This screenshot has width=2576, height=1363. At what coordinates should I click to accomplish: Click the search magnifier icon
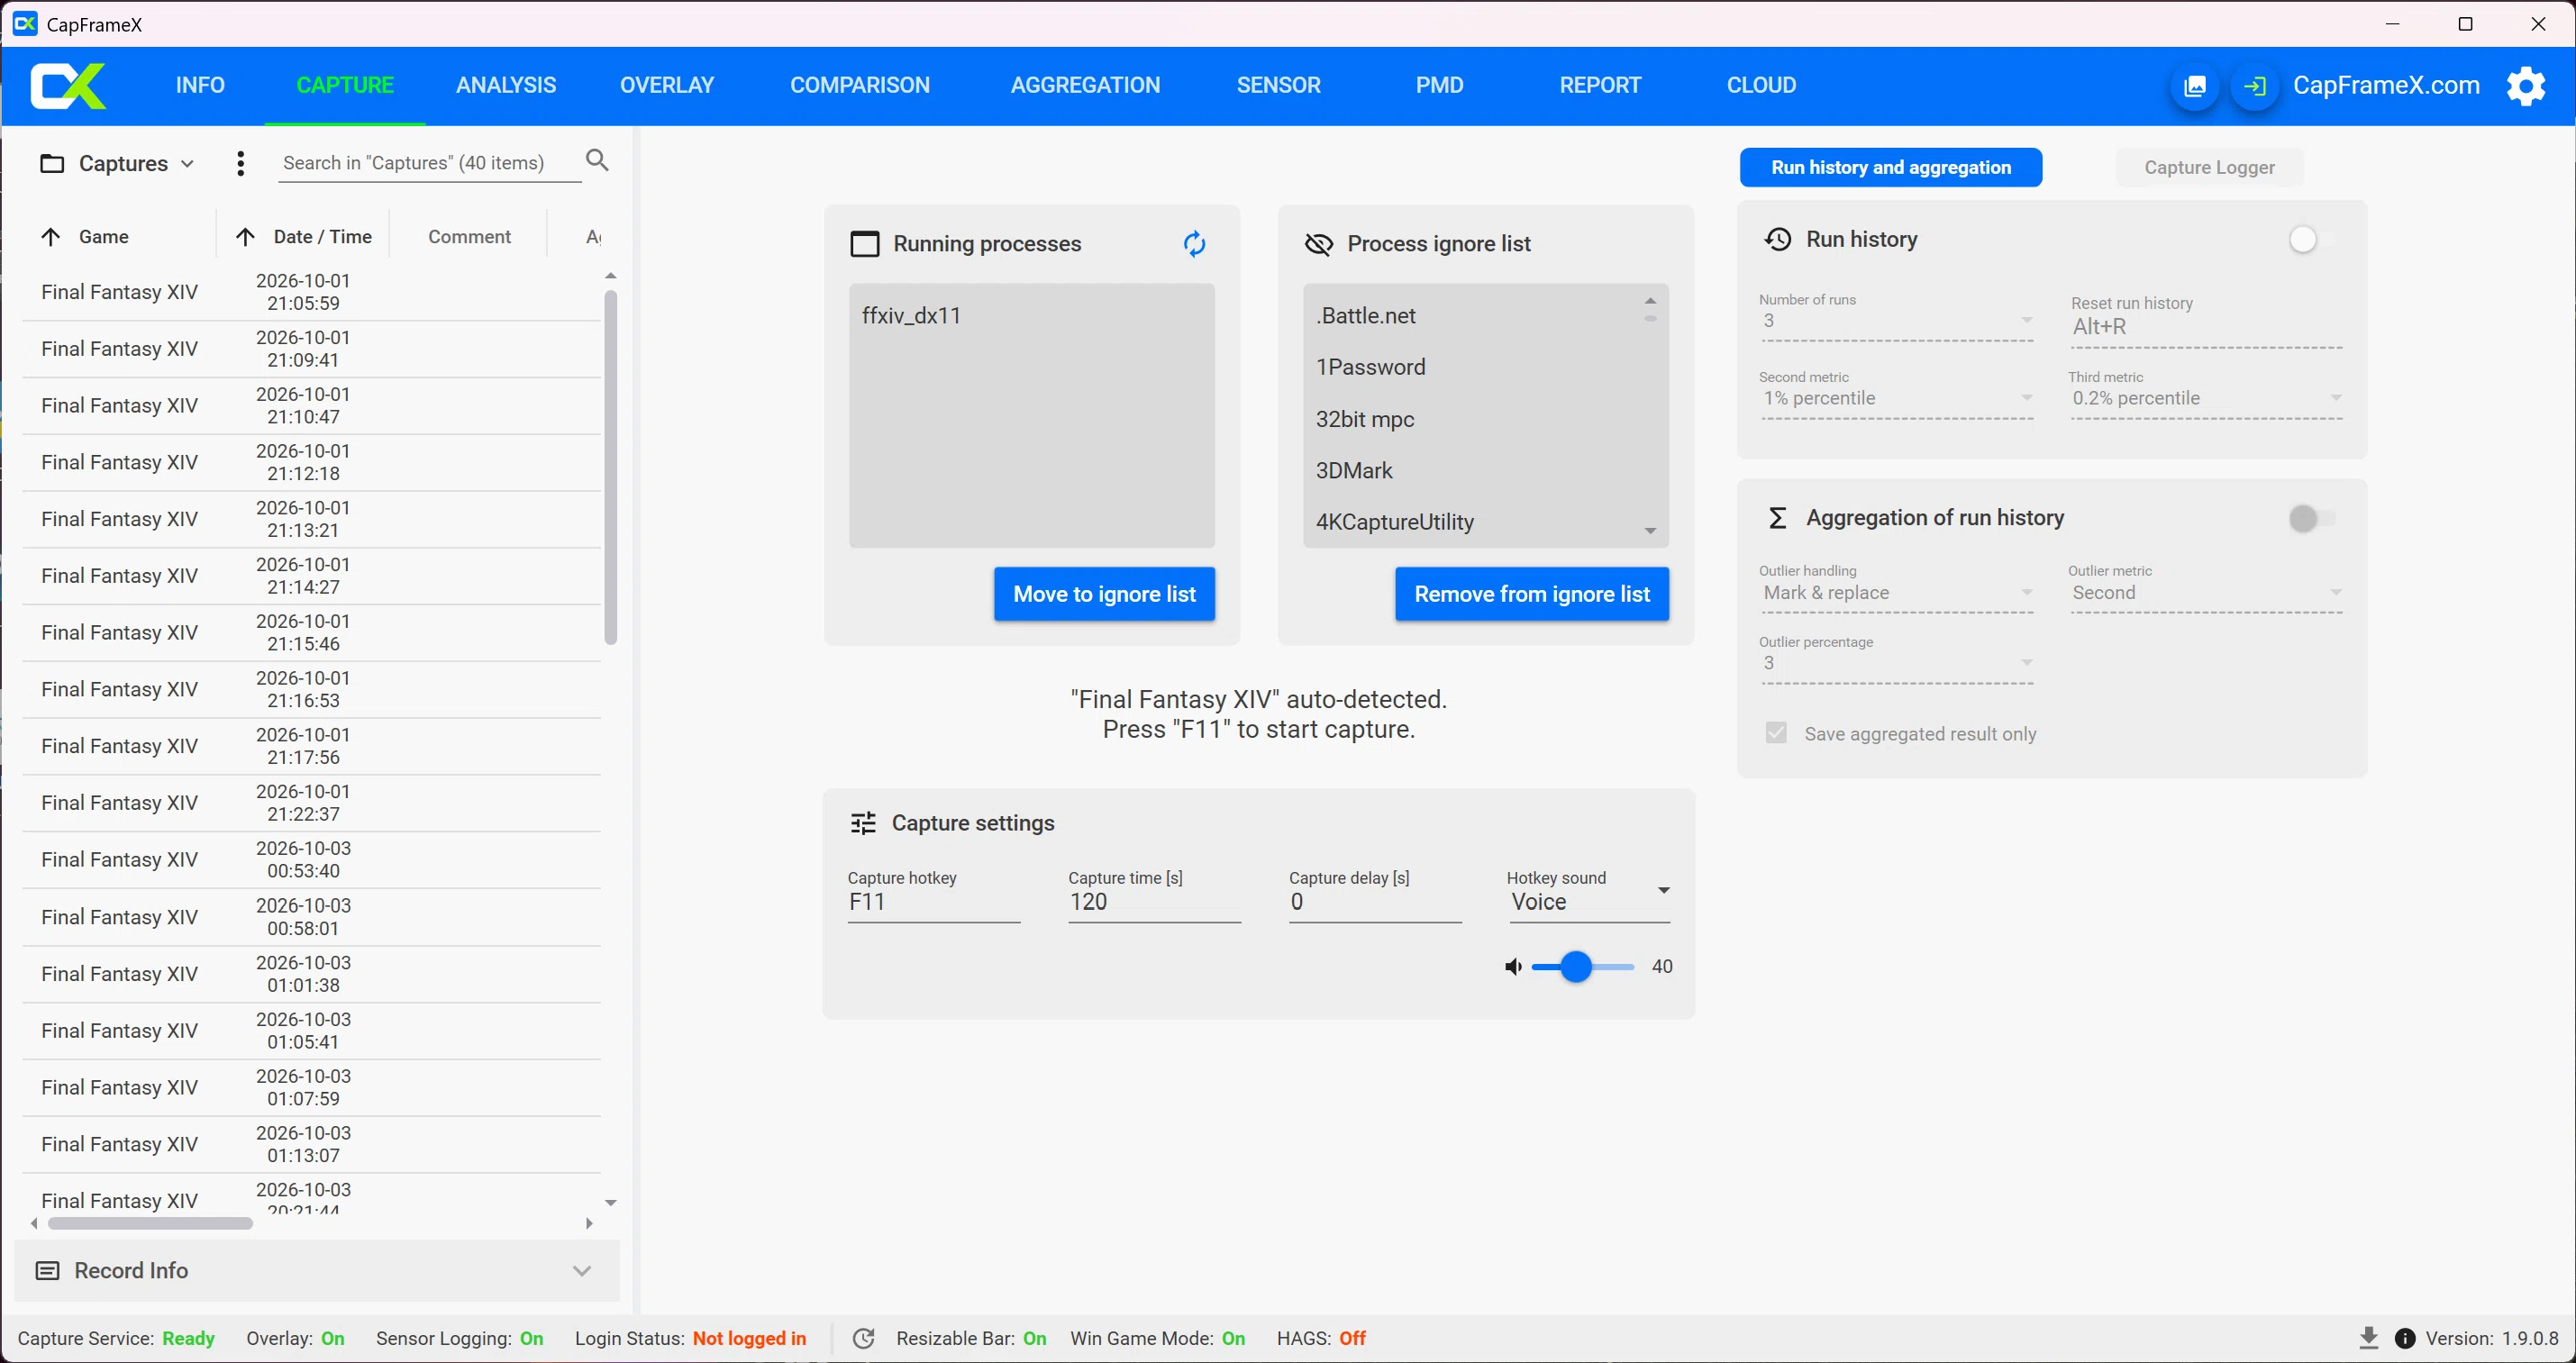tap(597, 160)
